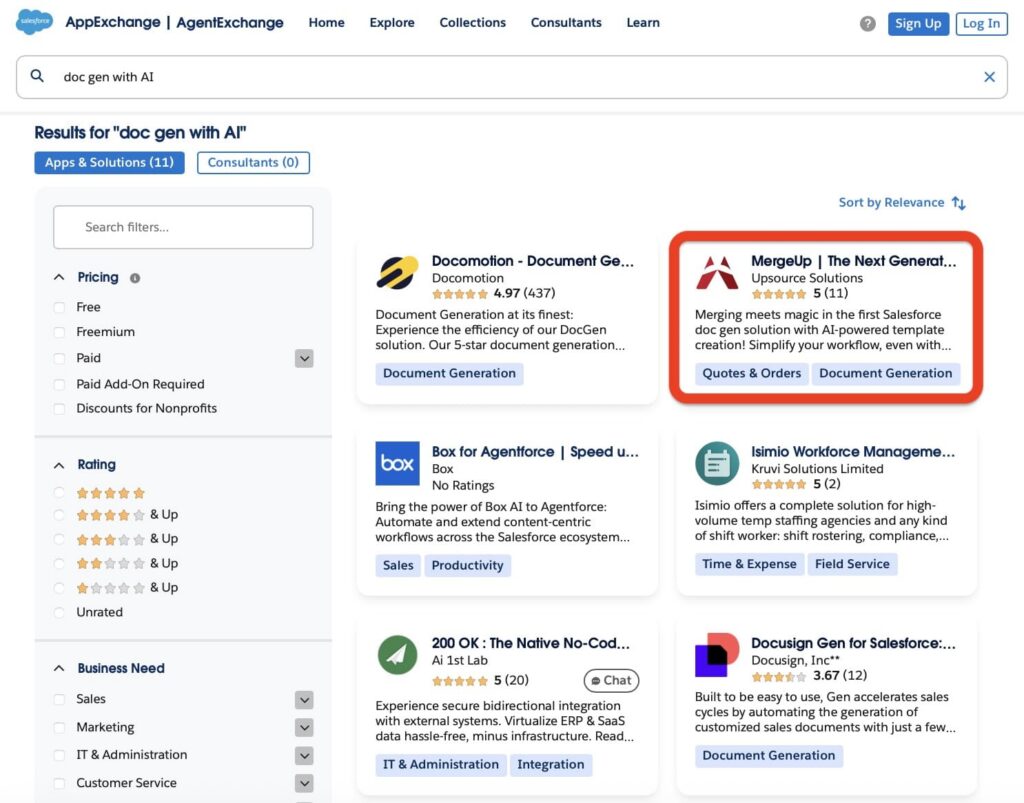Click the sort order arrows icon
Viewport: 1024px width, 803px height.
click(959, 203)
